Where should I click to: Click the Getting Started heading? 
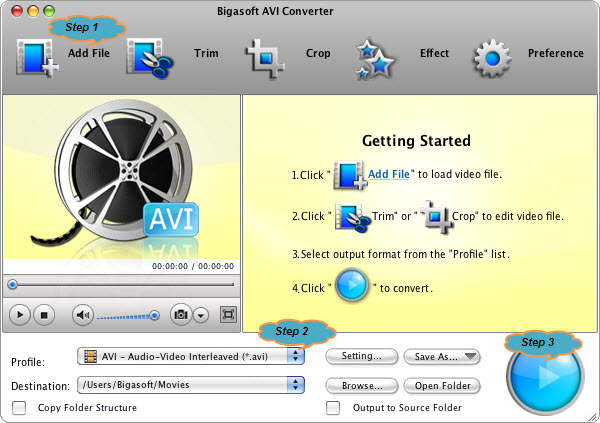416,140
